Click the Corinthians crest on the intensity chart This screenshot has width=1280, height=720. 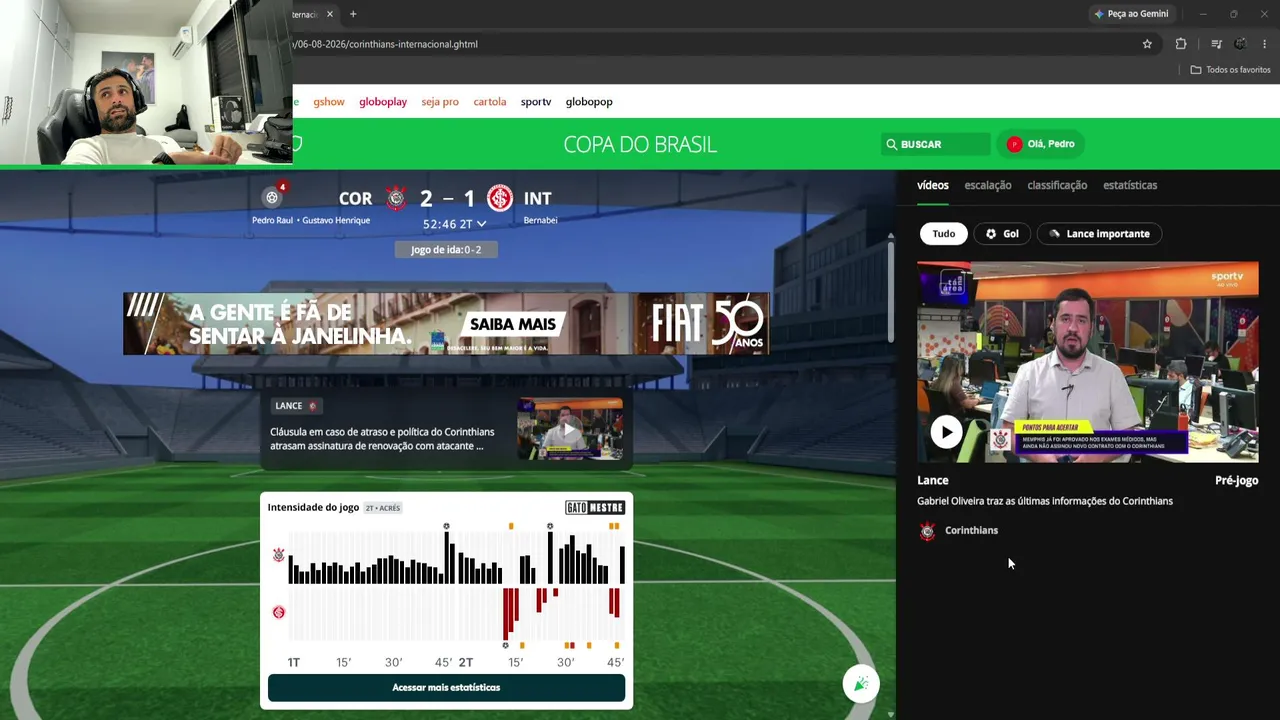pos(279,555)
